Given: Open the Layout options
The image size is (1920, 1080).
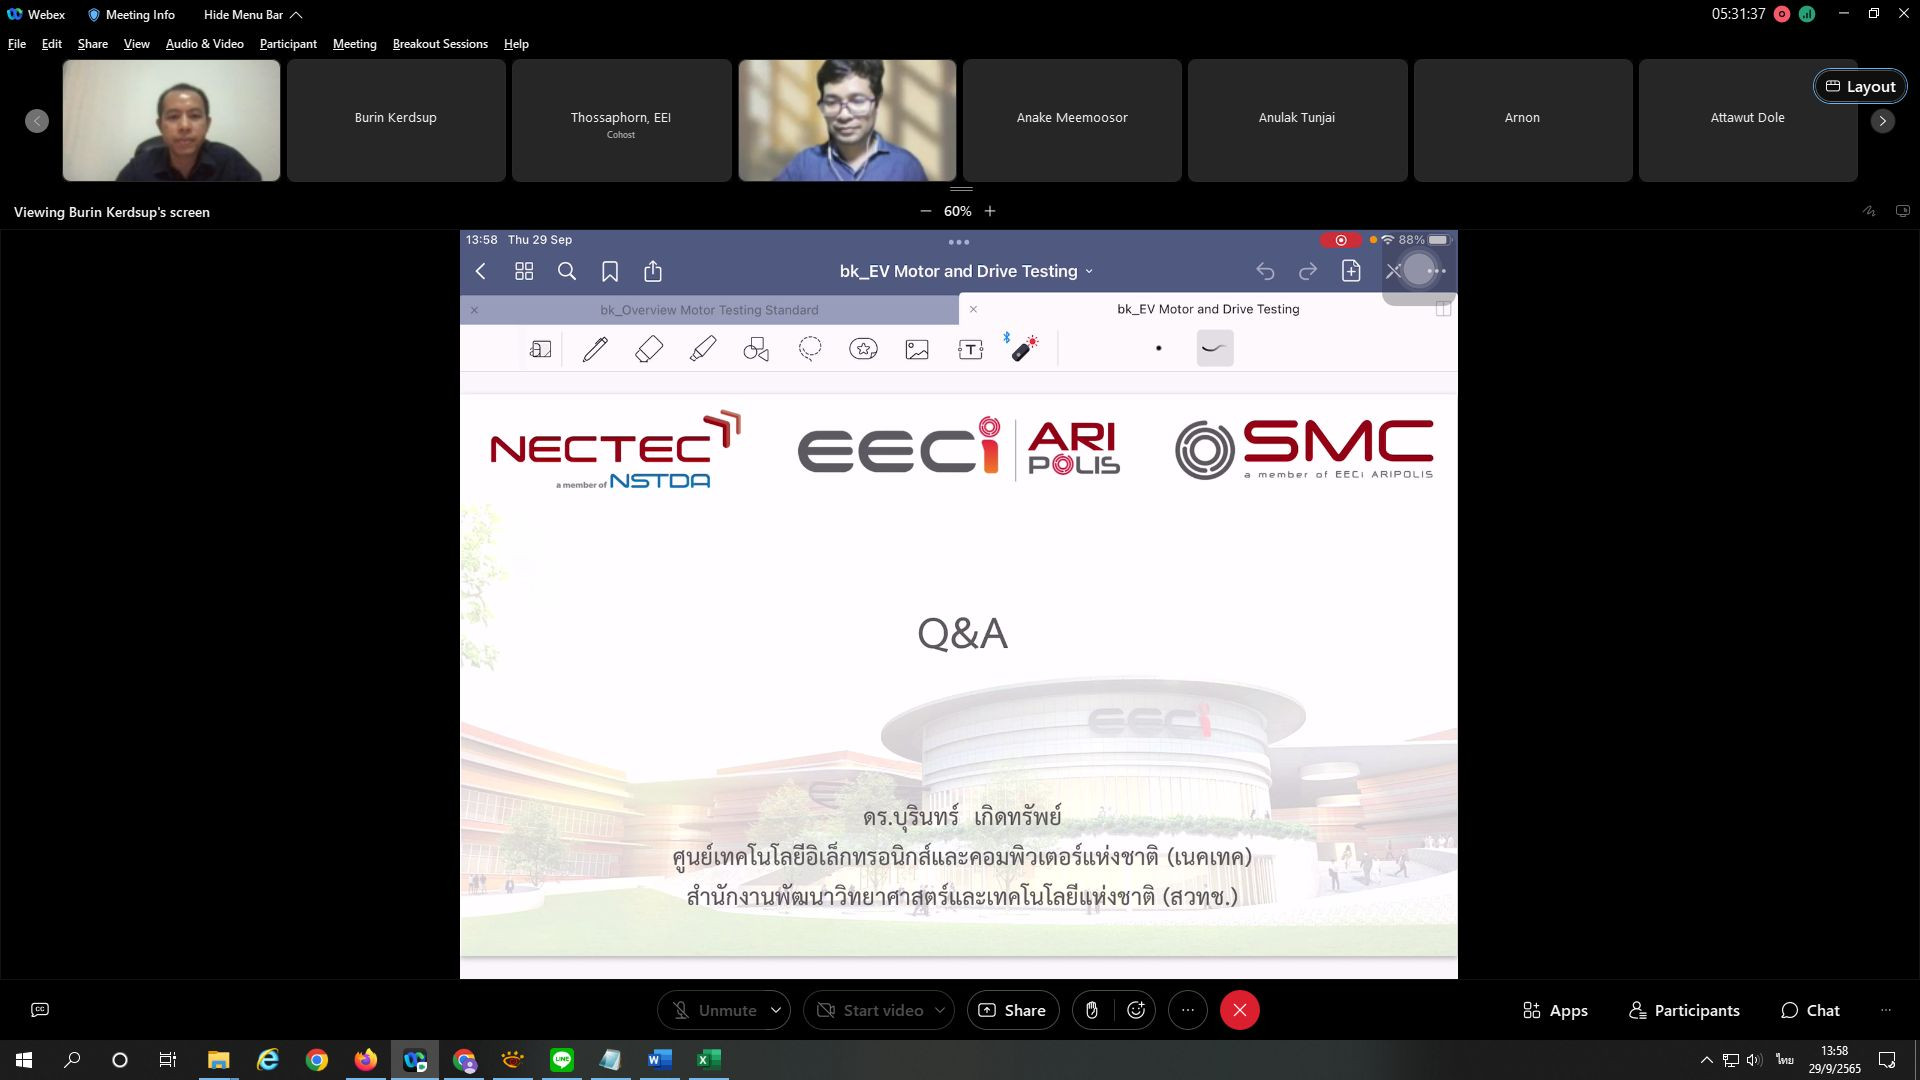Looking at the screenshot, I should (x=1860, y=86).
